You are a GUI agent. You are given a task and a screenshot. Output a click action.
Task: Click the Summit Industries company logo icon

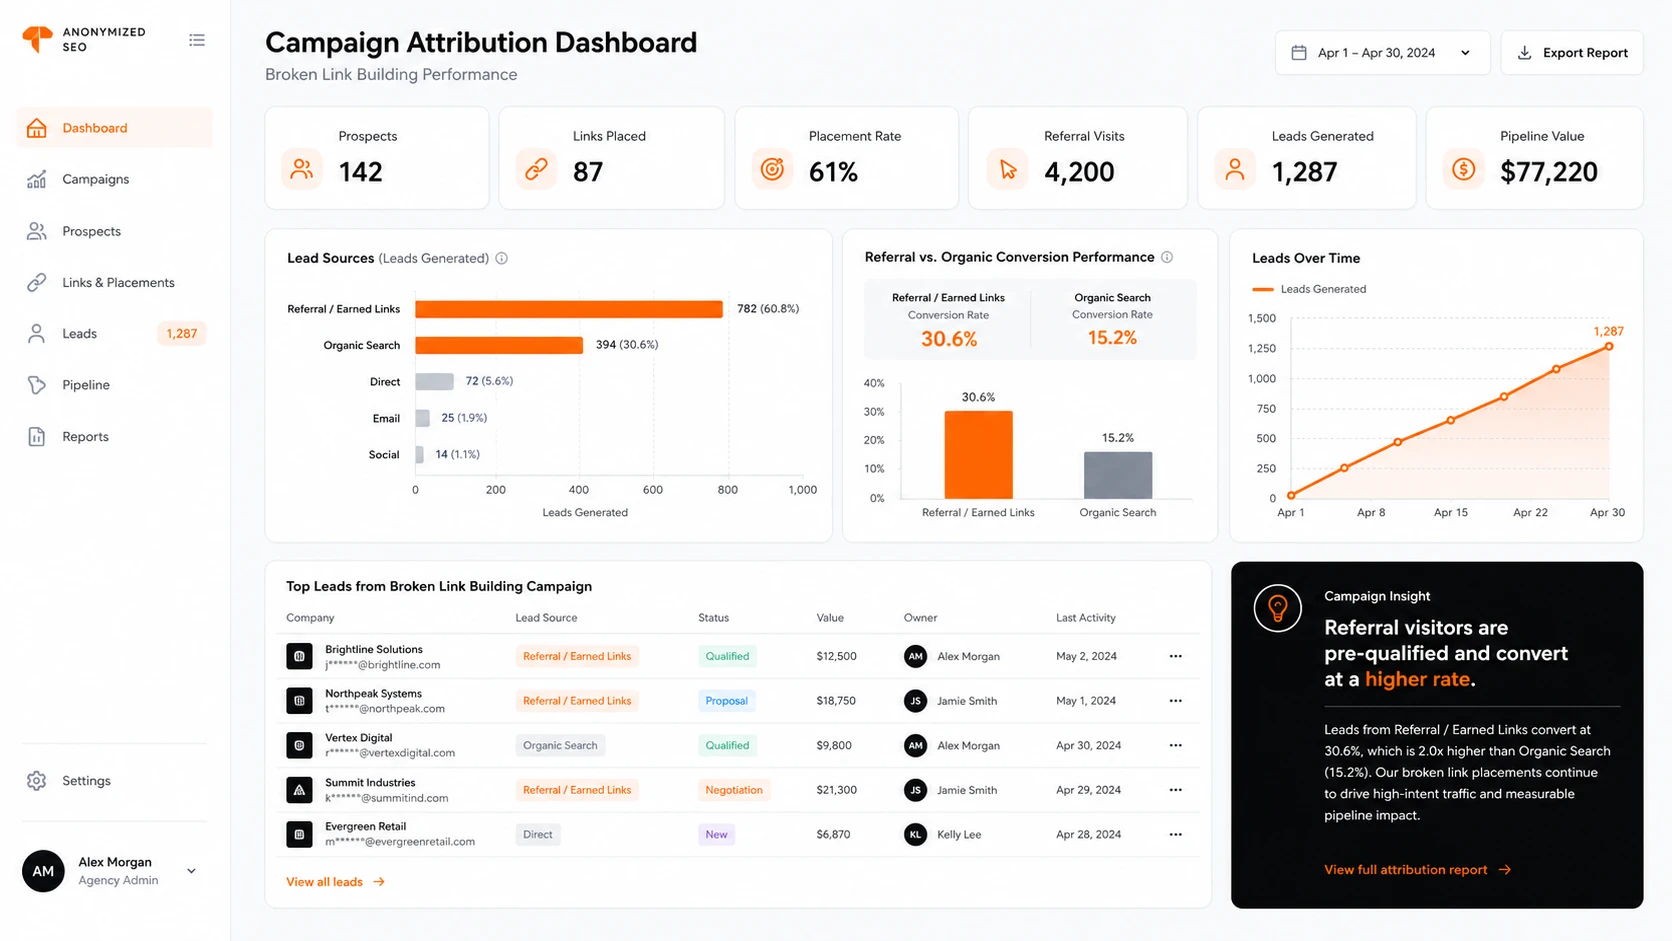tap(299, 790)
